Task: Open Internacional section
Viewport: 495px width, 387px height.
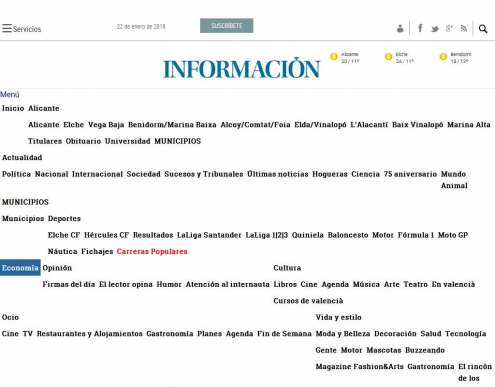Action: point(97,174)
